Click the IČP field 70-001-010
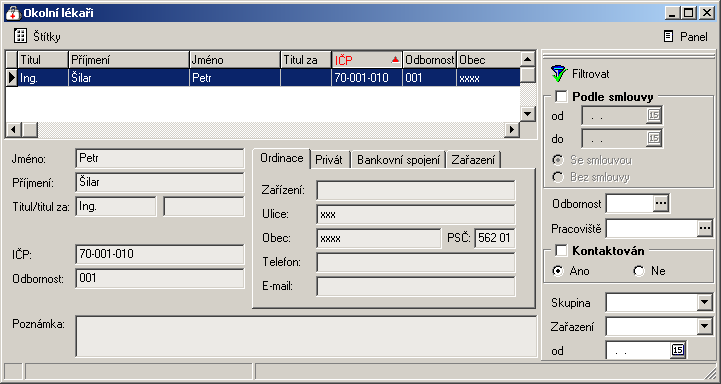 pyautogui.click(x=160, y=254)
